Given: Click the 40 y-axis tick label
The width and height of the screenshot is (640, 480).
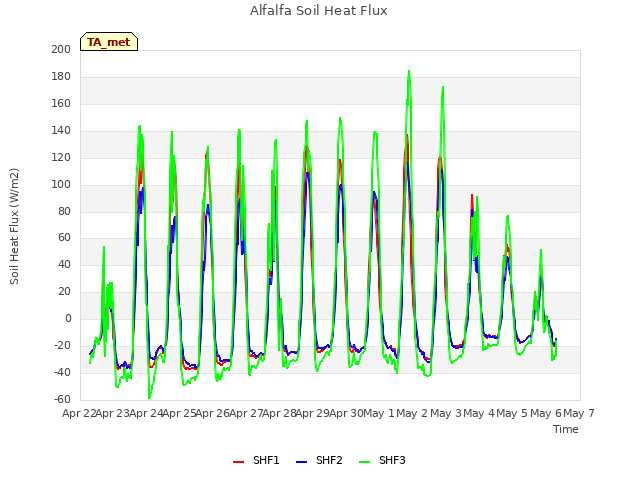Looking at the screenshot, I should click(64, 264).
